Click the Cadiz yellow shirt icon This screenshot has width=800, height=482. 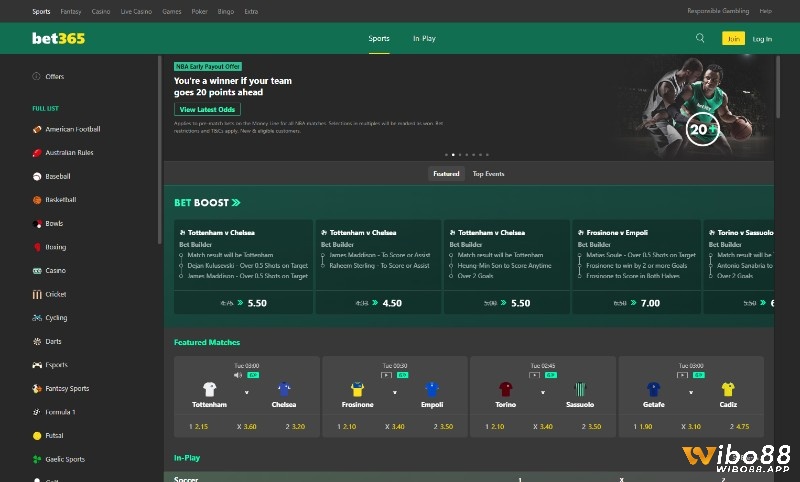tap(728, 390)
